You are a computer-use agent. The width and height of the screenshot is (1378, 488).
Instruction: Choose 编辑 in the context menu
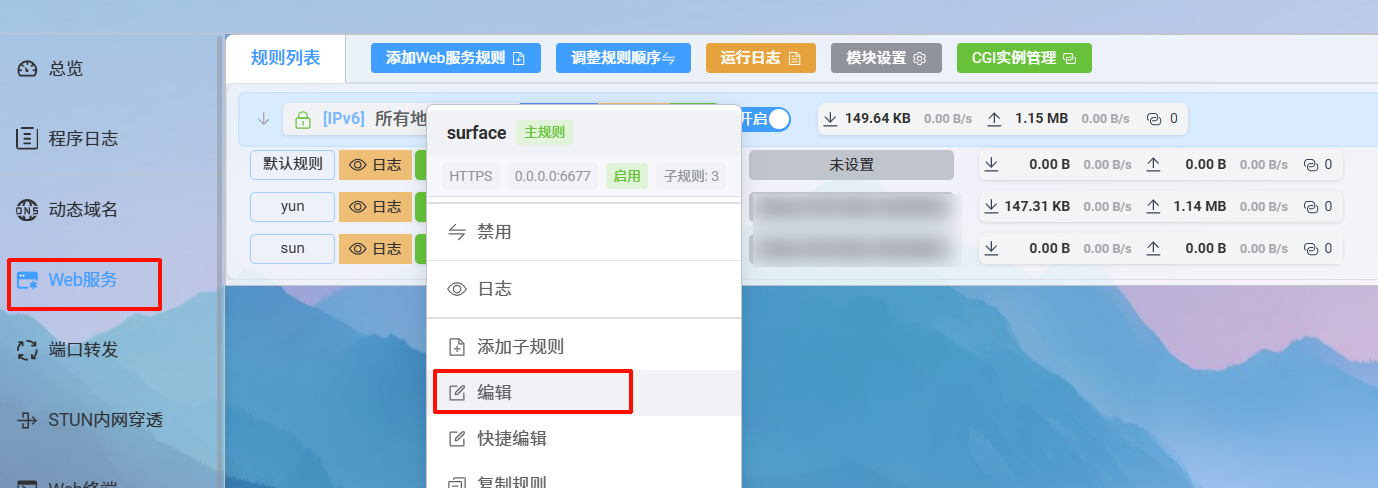[584, 393]
